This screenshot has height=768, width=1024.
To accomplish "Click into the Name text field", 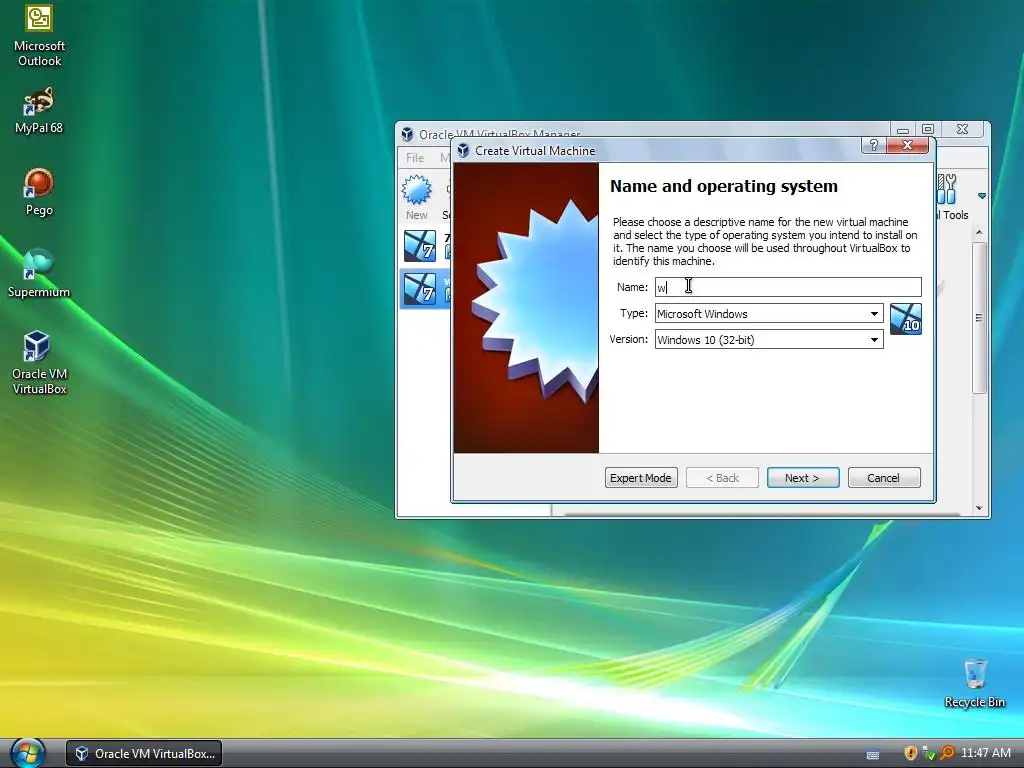I will 788,287.
